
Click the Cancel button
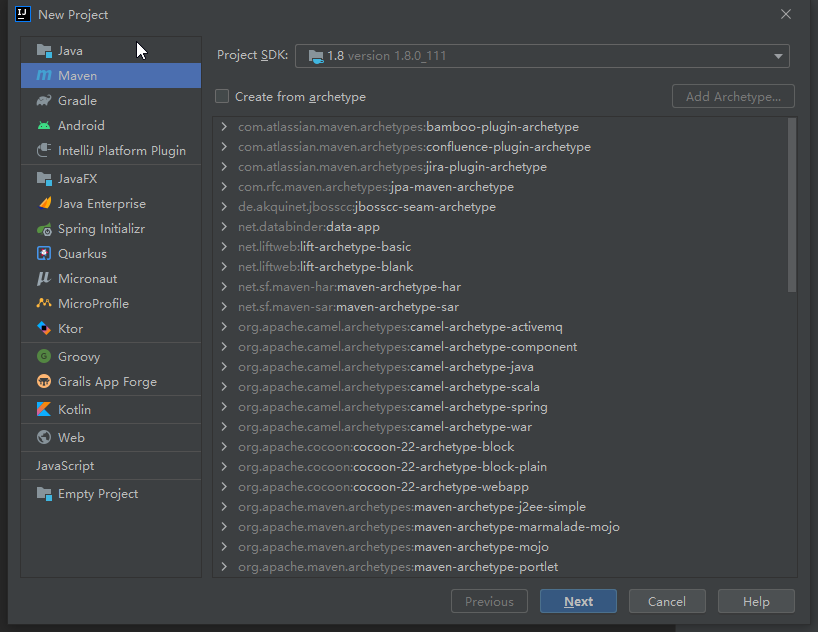(x=667, y=601)
